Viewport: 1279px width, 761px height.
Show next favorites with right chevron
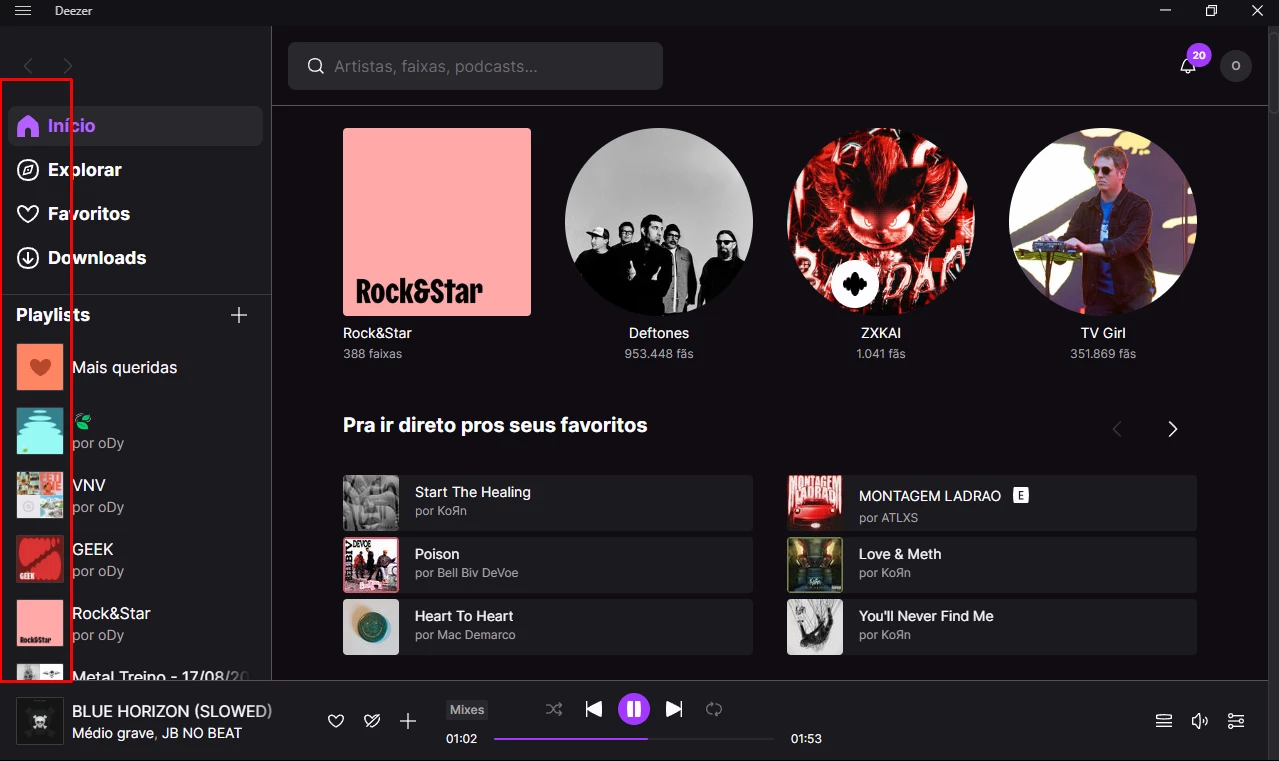pyautogui.click(x=1173, y=429)
